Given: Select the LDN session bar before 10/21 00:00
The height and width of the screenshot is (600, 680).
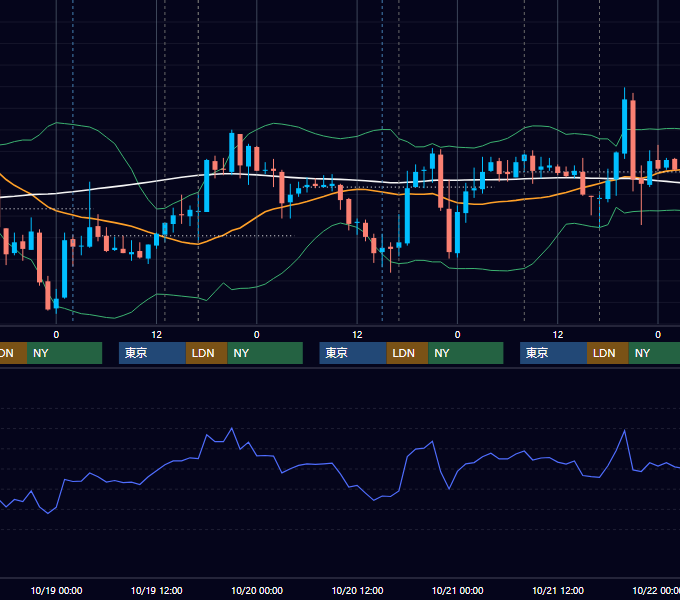Looking at the screenshot, I should point(407,353).
